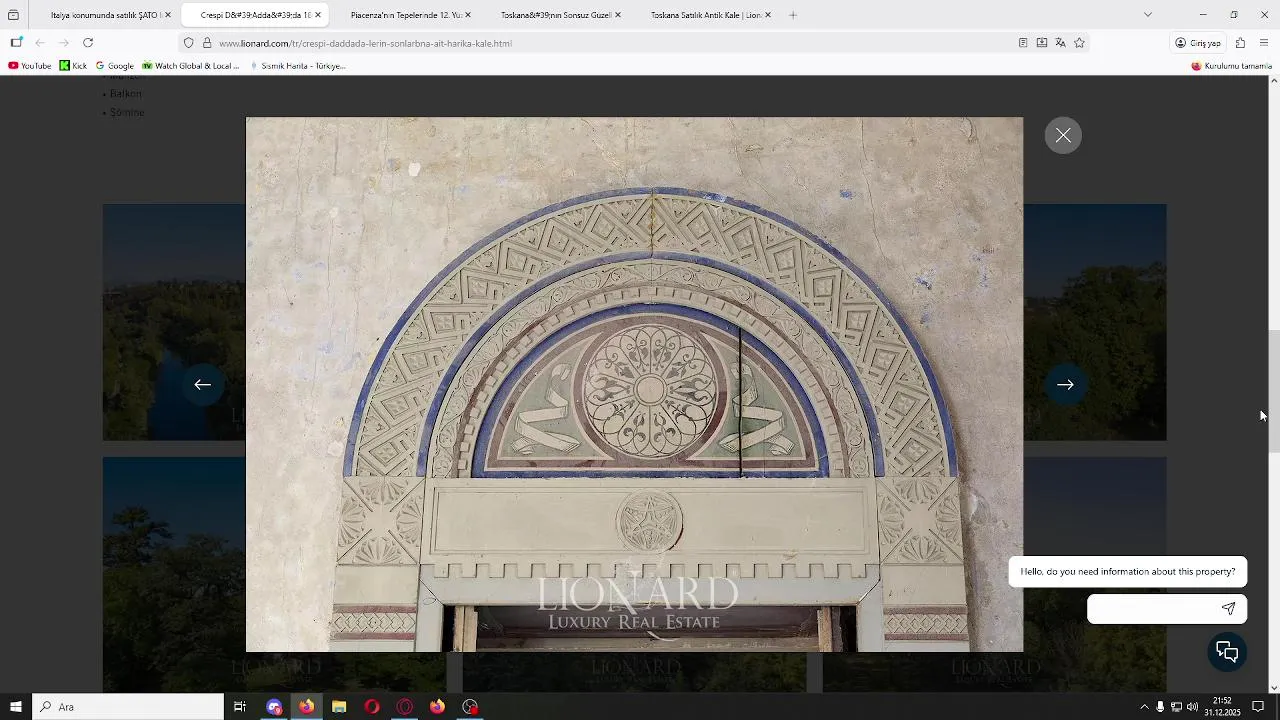Open the Opera GX outlined icon in taskbar
The height and width of the screenshot is (720, 1280).
pos(405,707)
